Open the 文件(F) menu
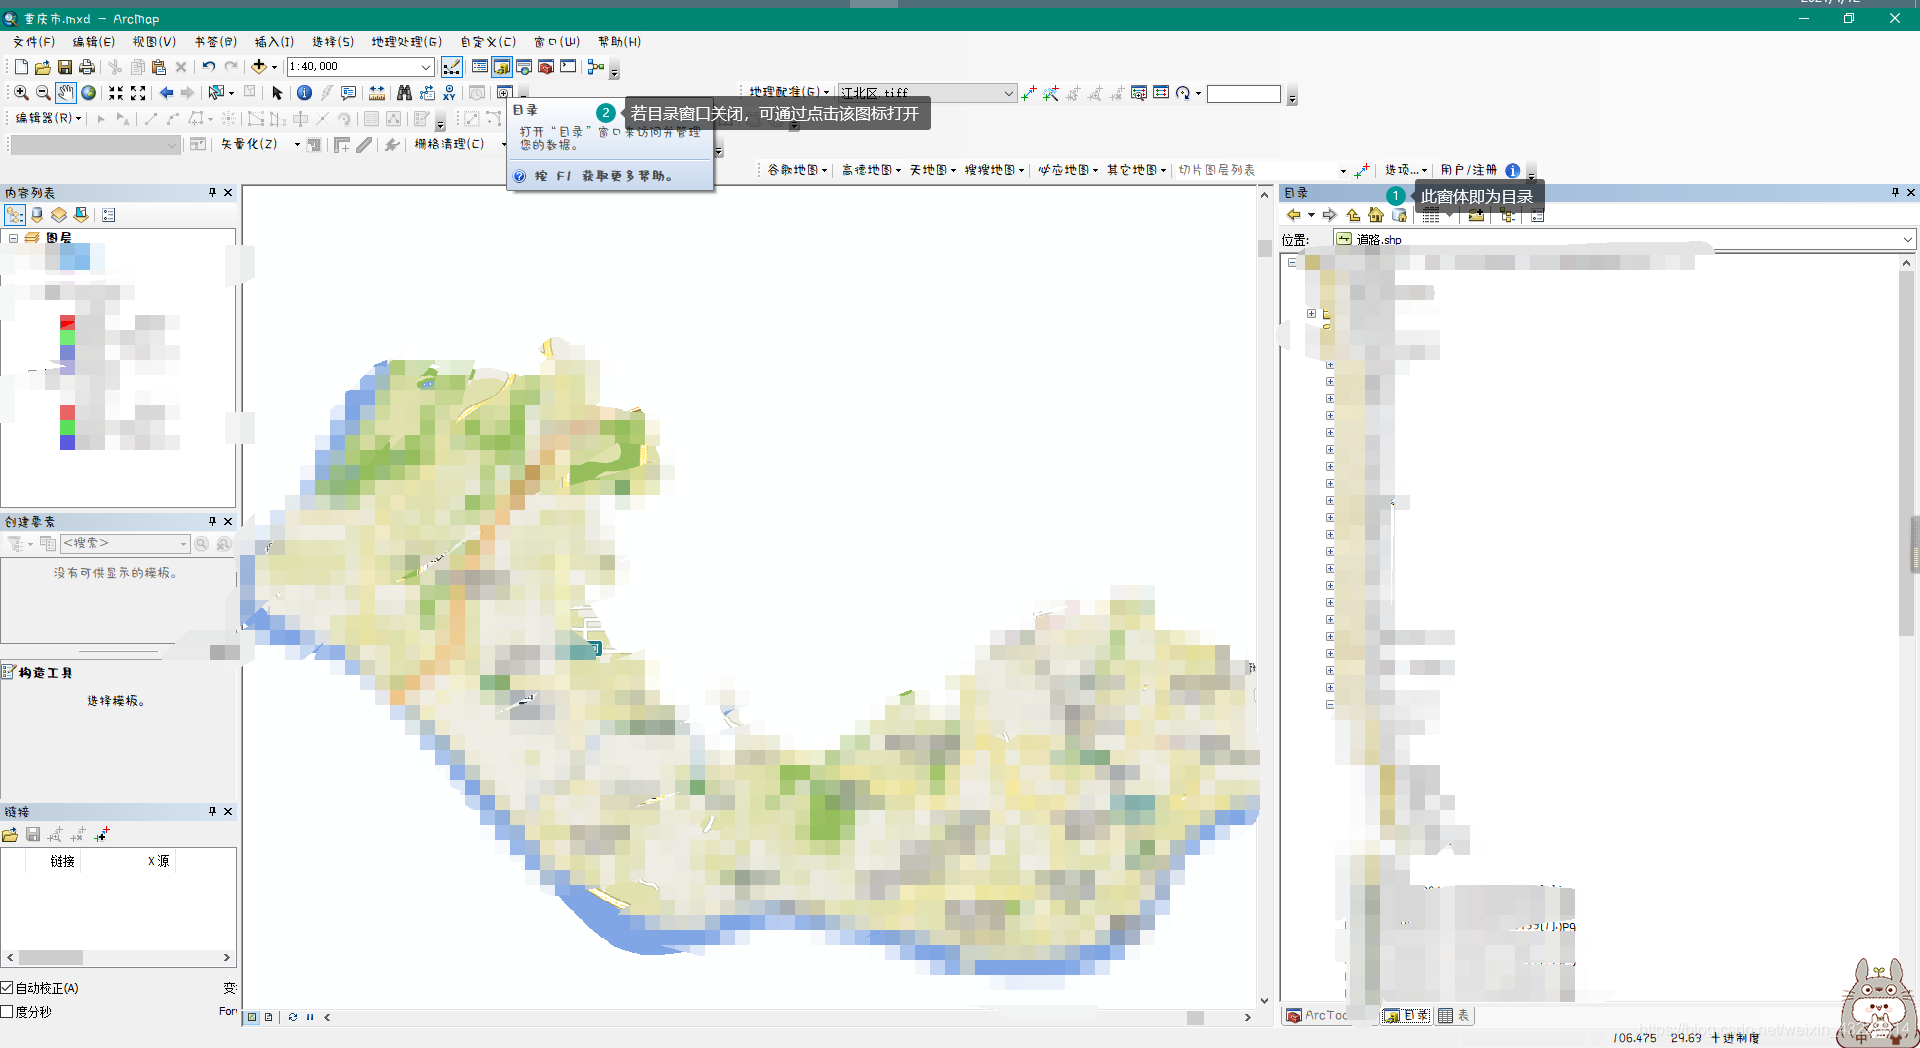The height and width of the screenshot is (1048, 1920). point(34,42)
